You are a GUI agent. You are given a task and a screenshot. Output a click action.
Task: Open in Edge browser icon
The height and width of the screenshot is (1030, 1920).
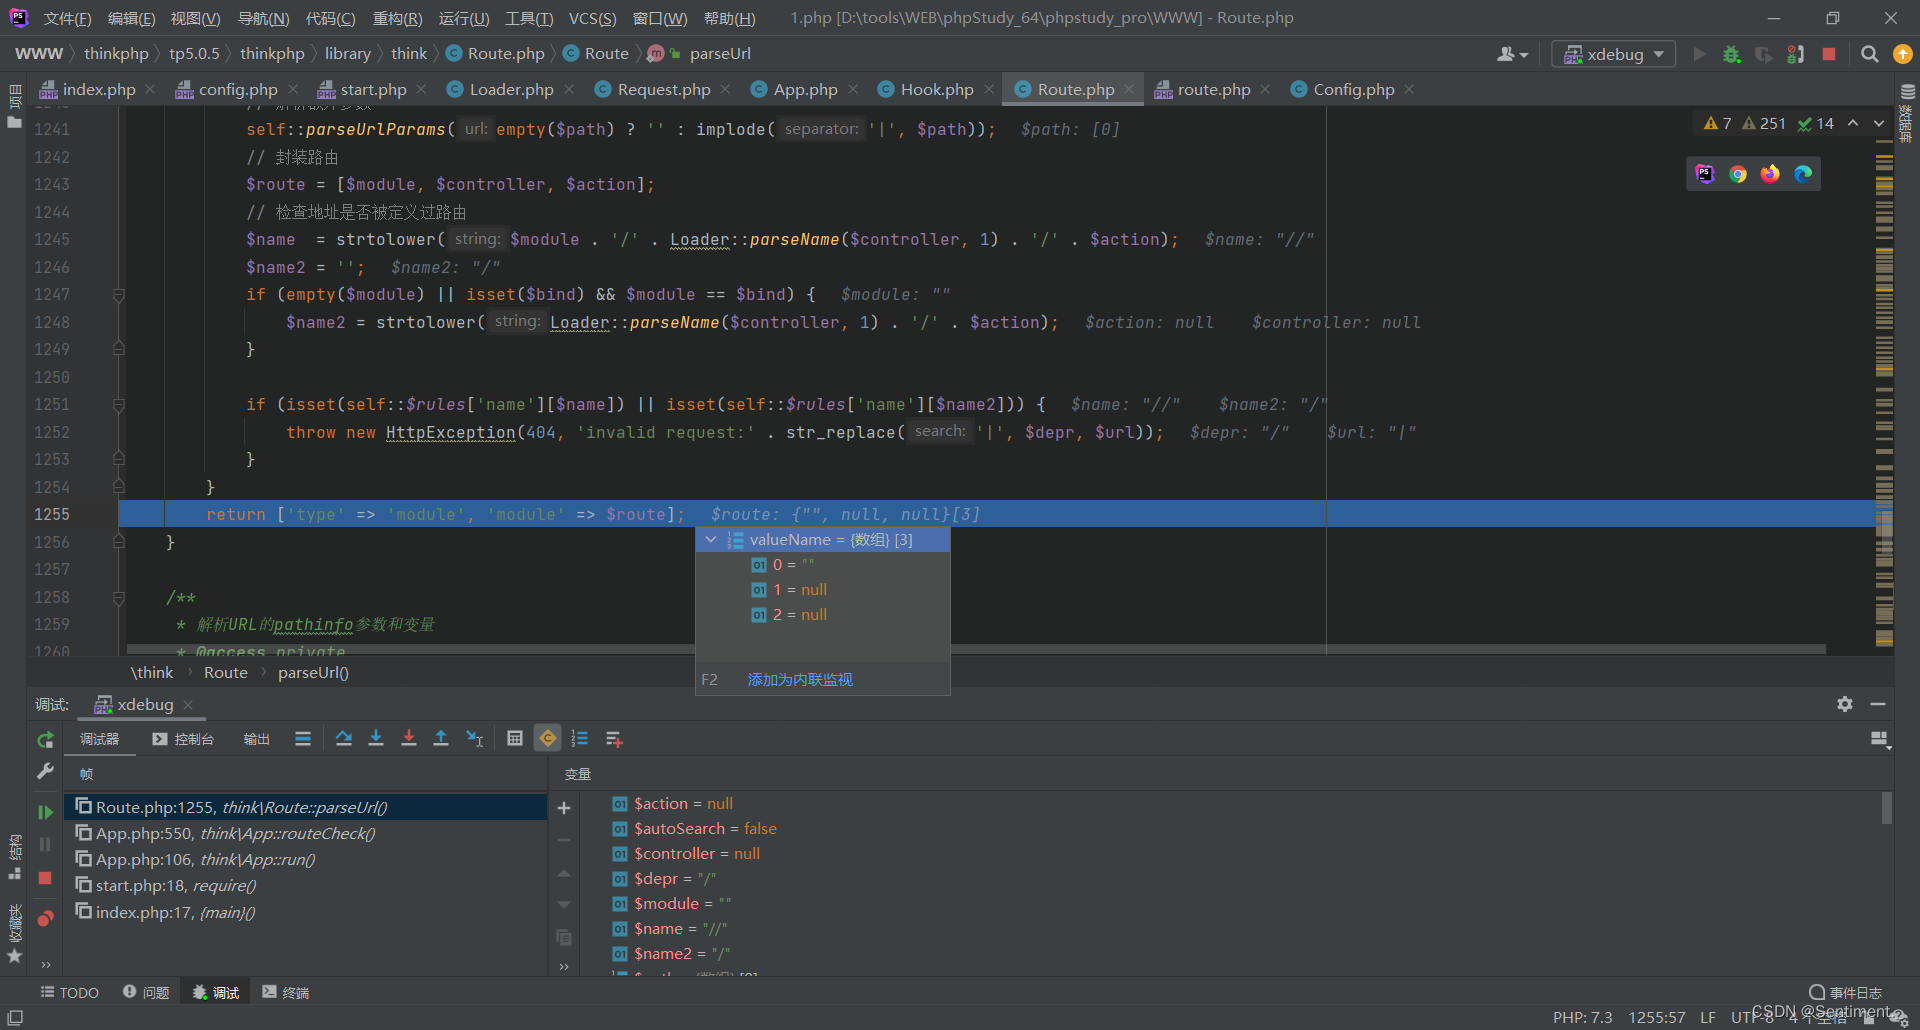tap(1803, 174)
